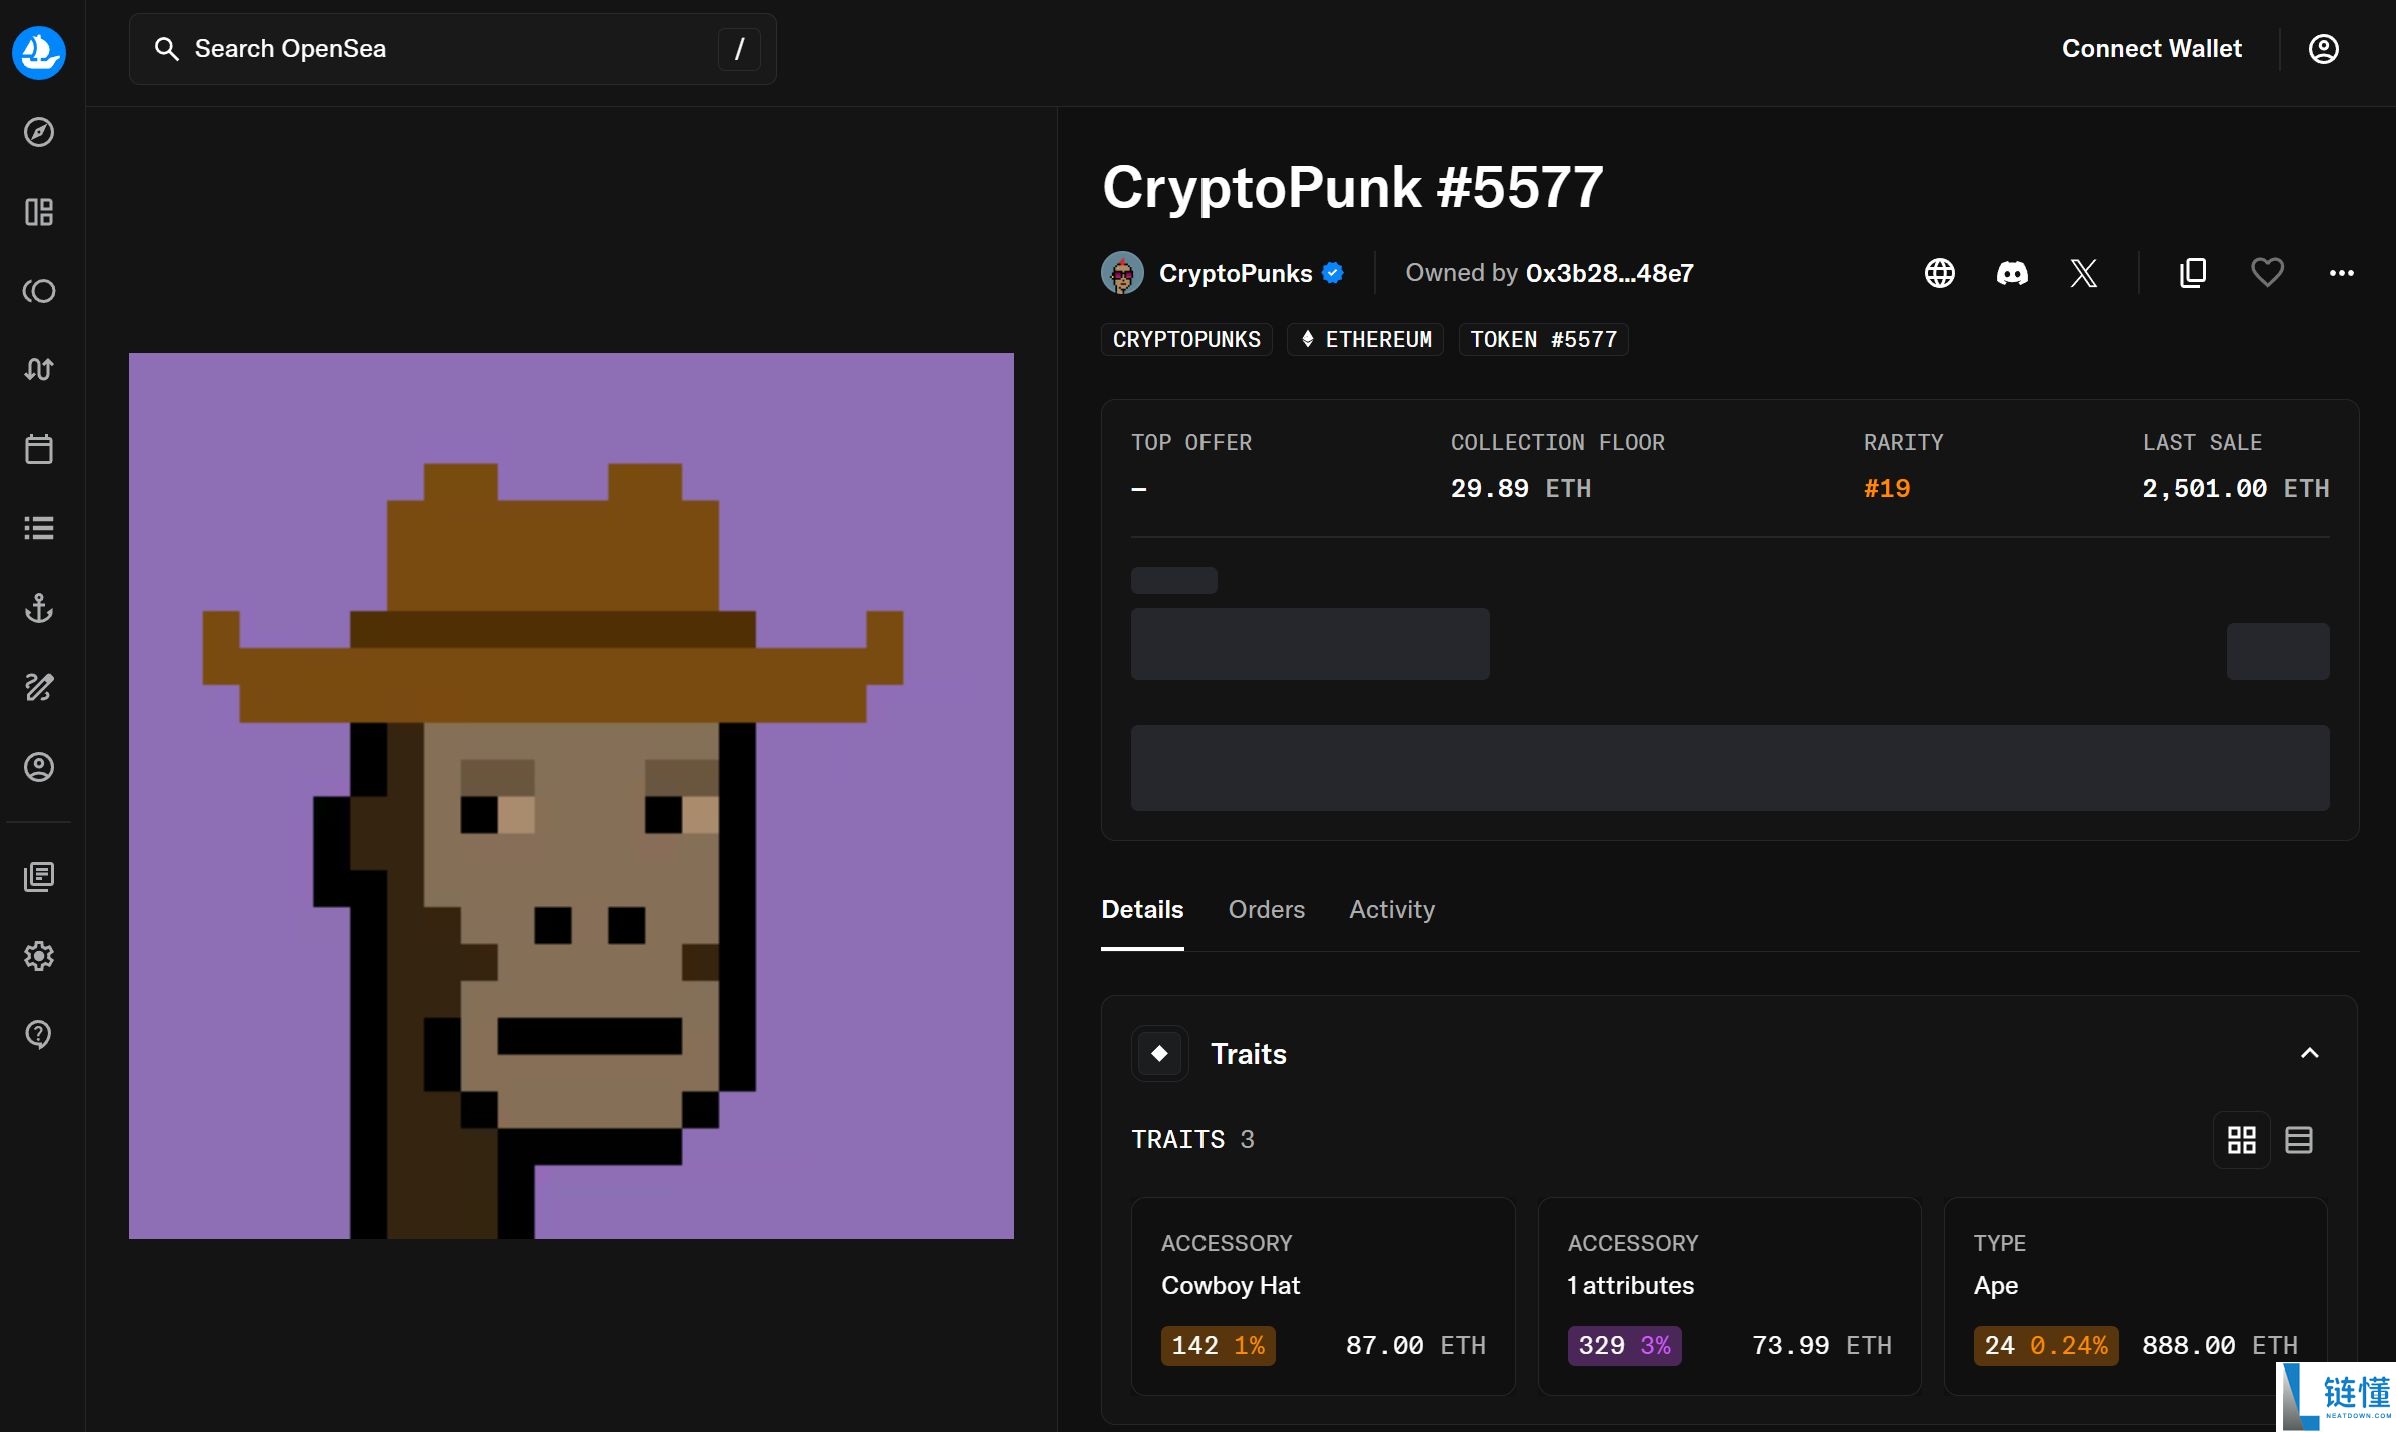Click the account avatar icon in header
The width and height of the screenshot is (2396, 1432).
click(x=2323, y=49)
